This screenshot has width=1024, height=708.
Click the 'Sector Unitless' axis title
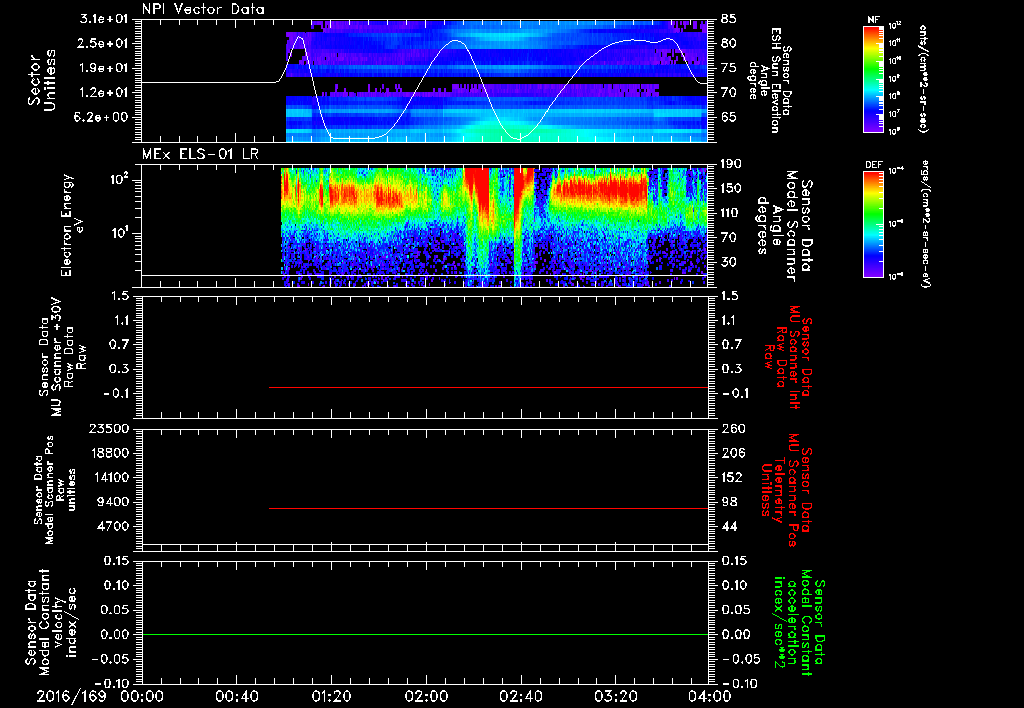pyautogui.click(x=41, y=80)
